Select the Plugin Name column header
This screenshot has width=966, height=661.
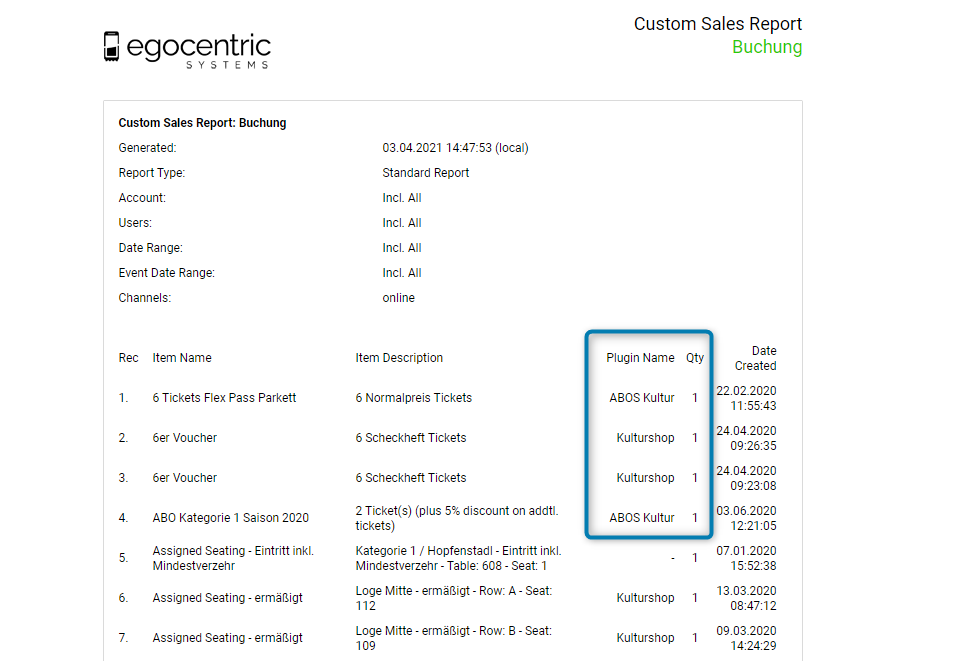640,358
